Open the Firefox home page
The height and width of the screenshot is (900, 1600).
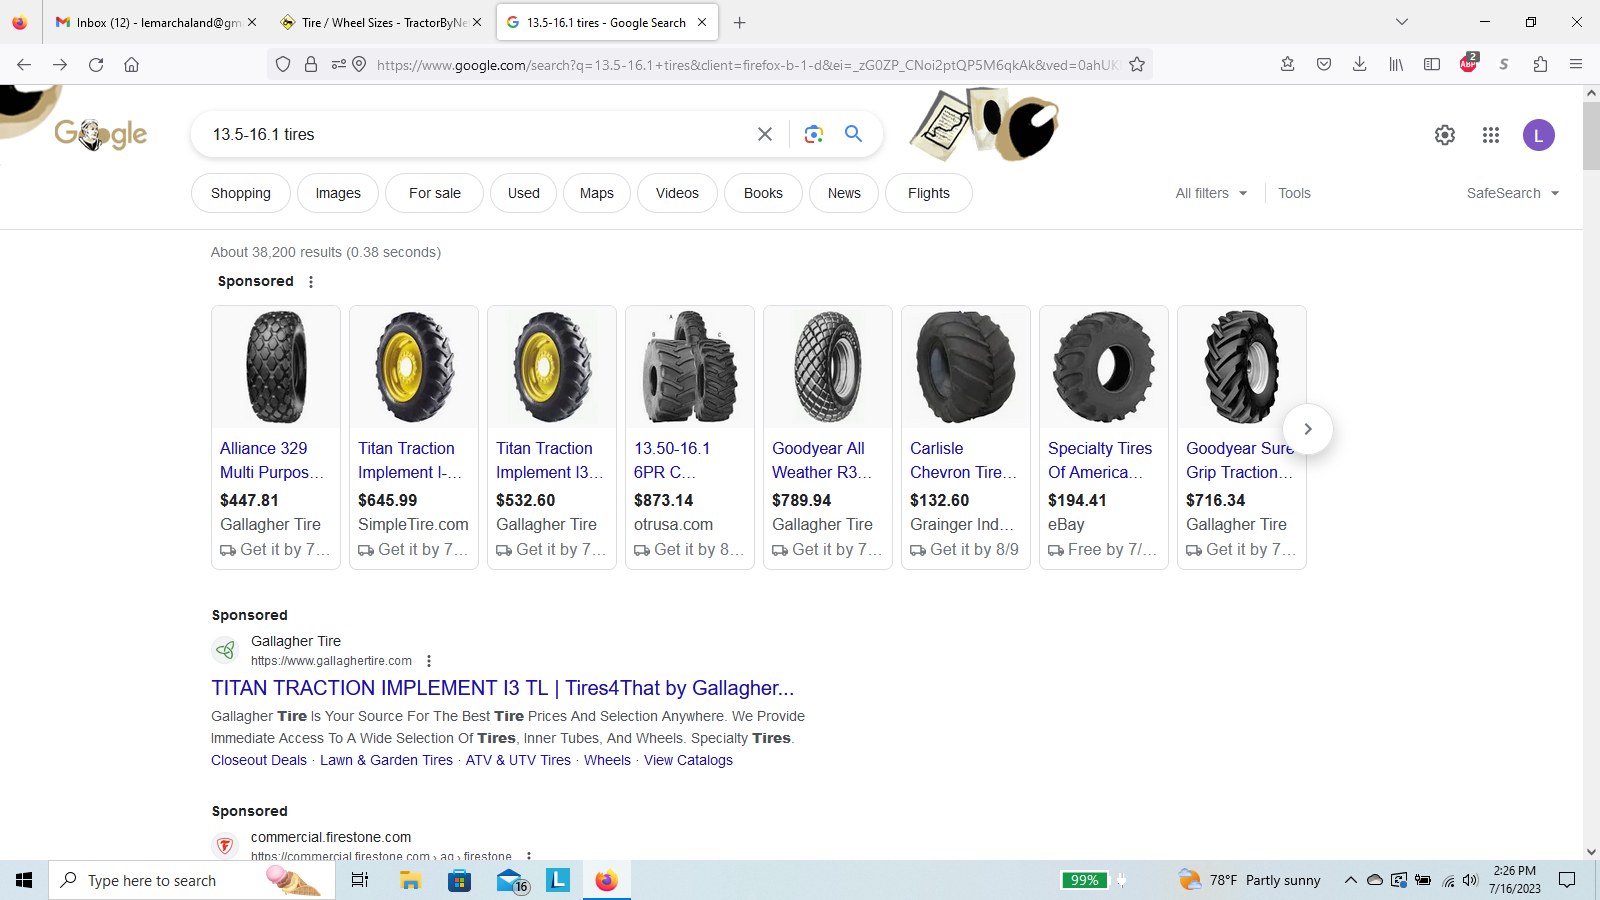click(131, 64)
